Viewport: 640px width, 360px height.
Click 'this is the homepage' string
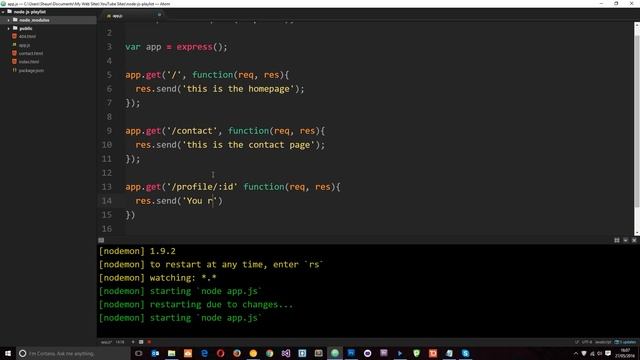pyautogui.click(x=238, y=89)
